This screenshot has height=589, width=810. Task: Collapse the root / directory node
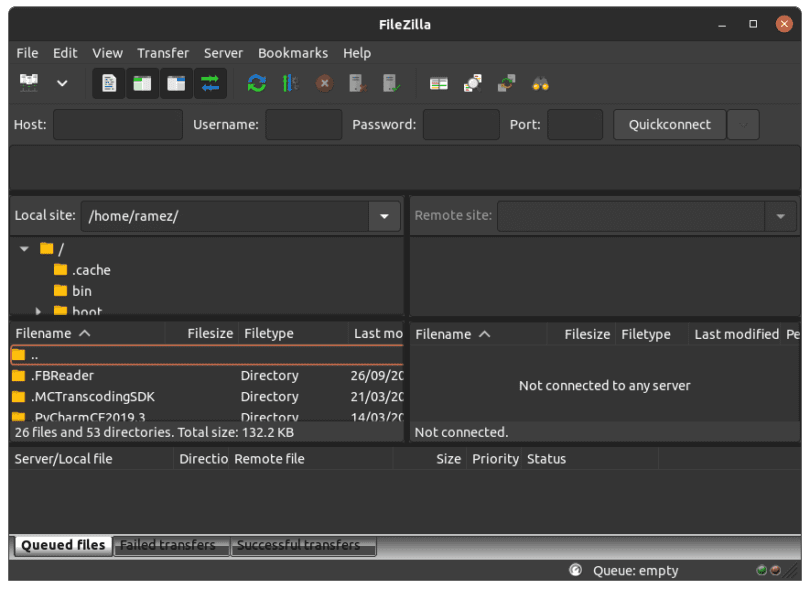tap(24, 248)
